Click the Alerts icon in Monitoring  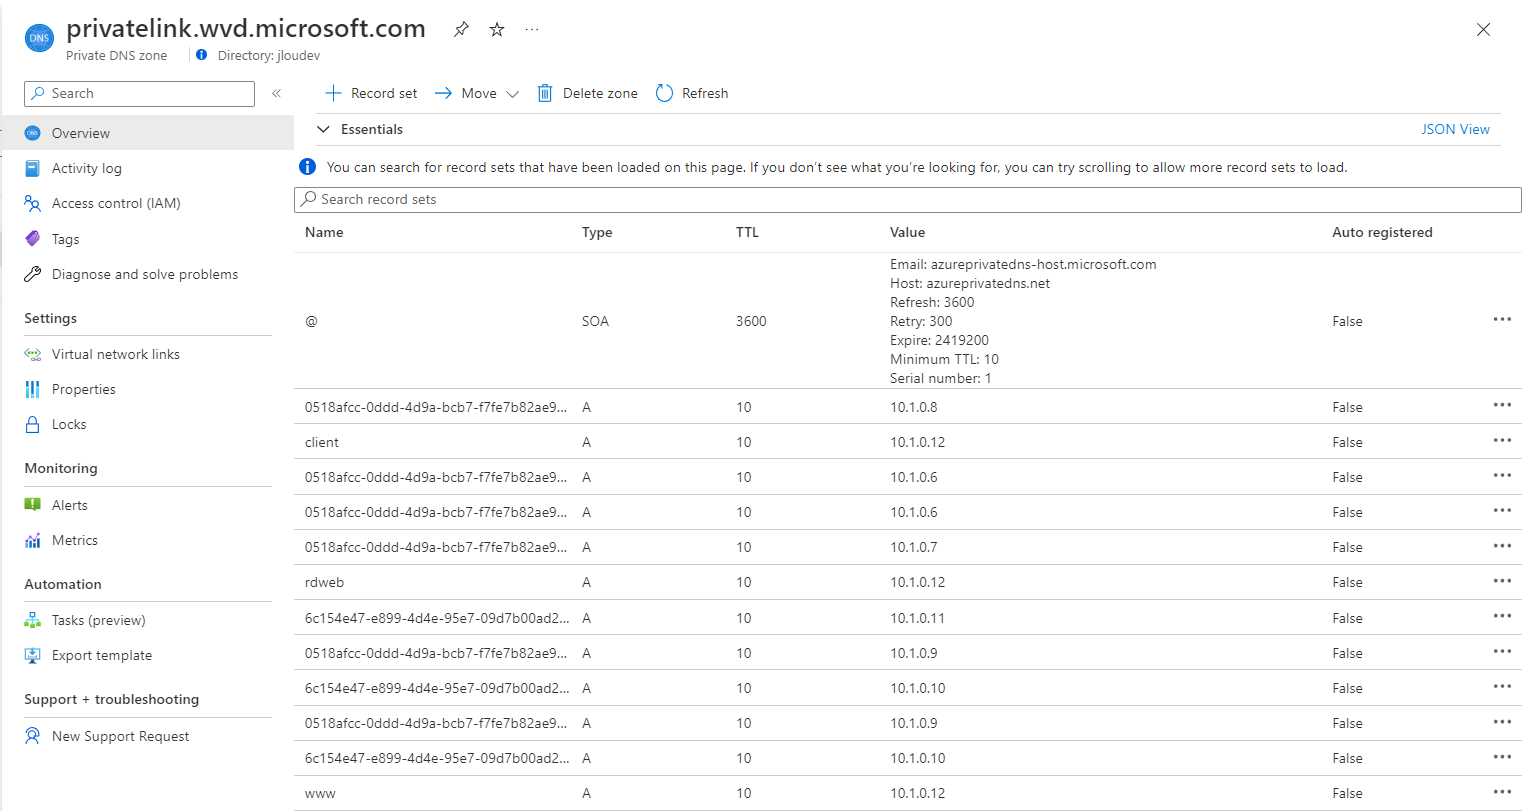pos(33,505)
